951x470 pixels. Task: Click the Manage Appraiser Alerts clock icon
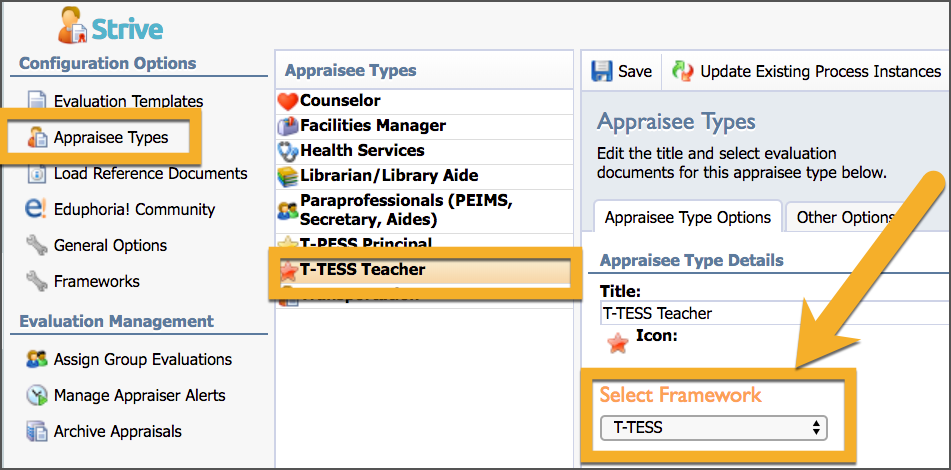point(36,395)
